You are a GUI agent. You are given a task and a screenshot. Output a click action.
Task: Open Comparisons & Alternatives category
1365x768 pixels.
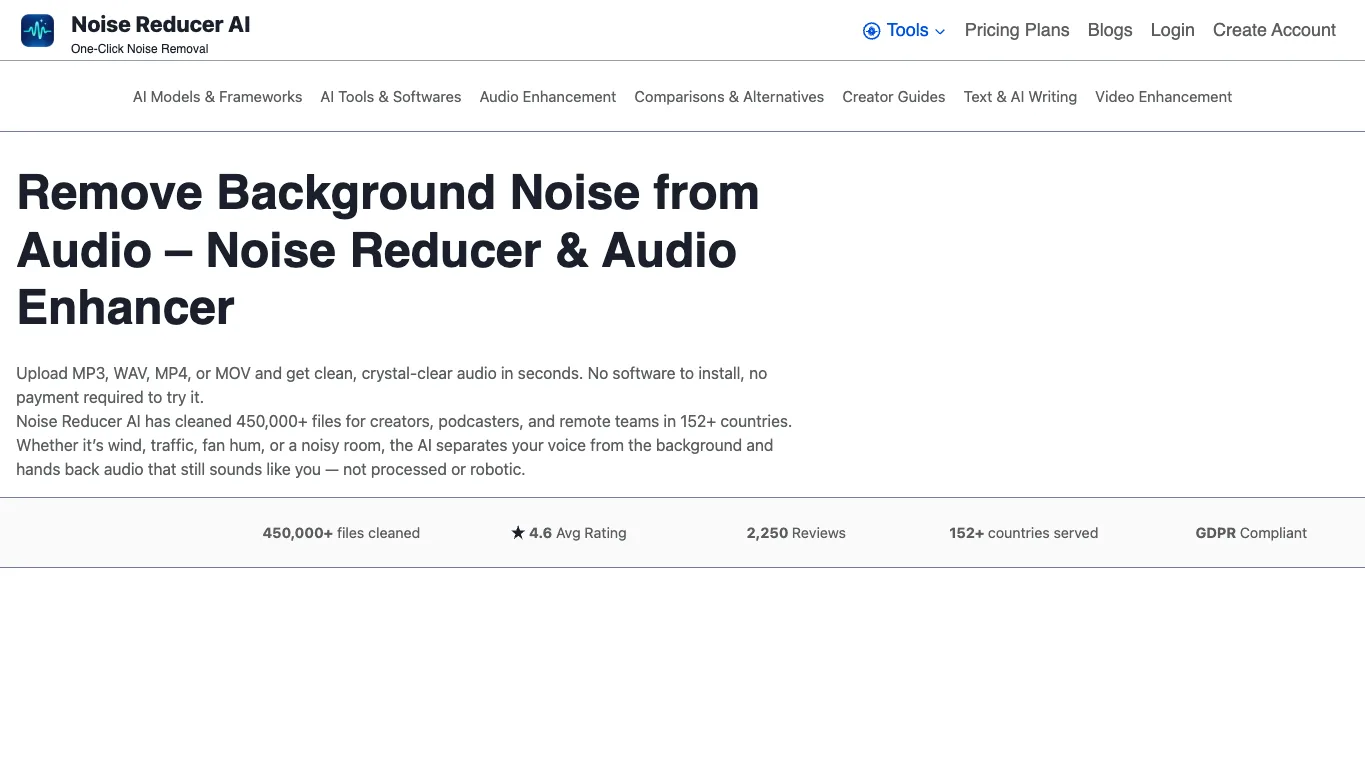729,97
